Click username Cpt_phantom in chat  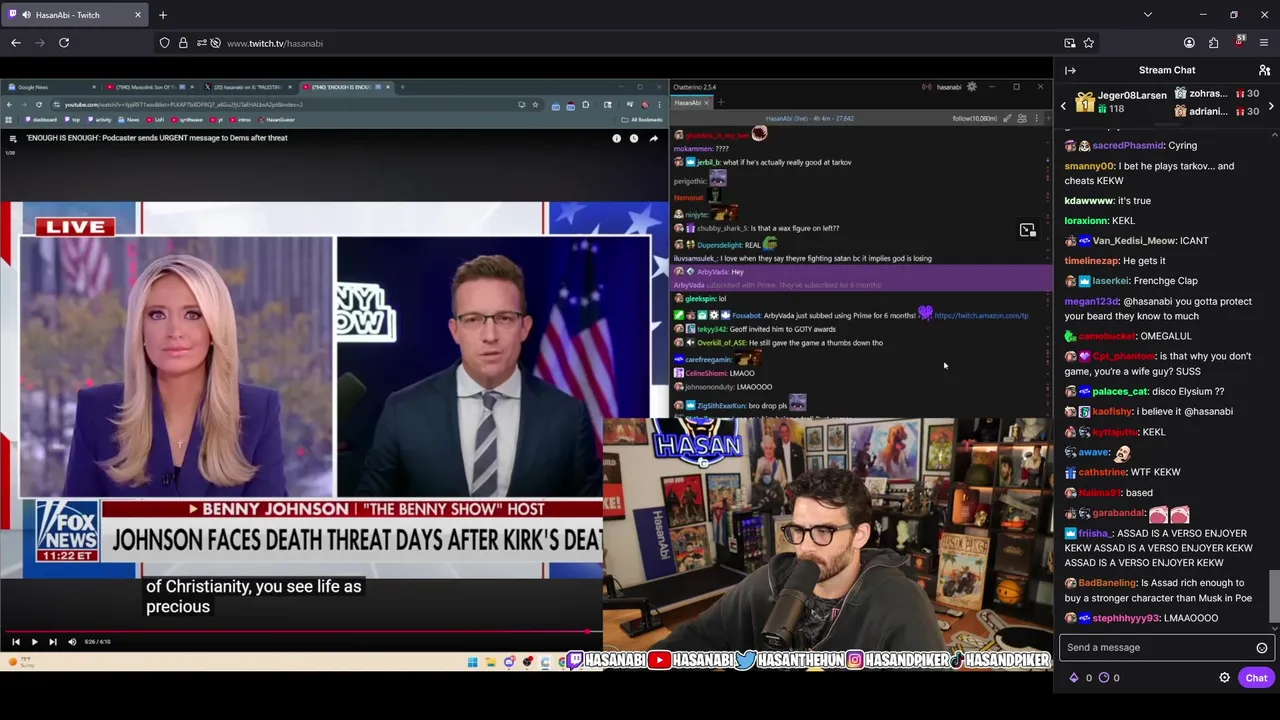pyautogui.click(x=1123, y=357)
